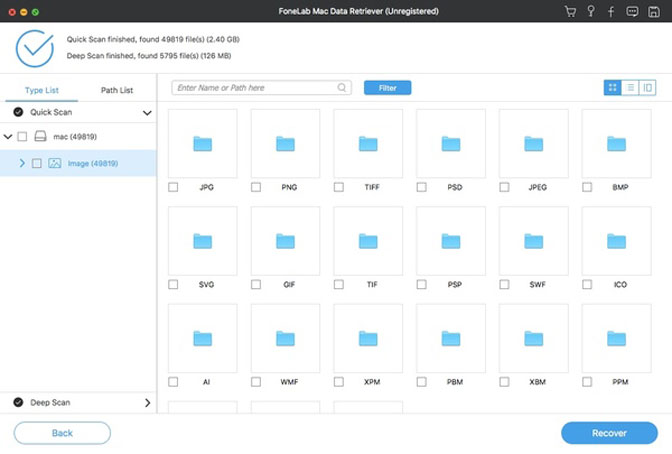Select the WMF checkbox
Image resolution: width=672 pixels, height=454 pixels.
256,382
